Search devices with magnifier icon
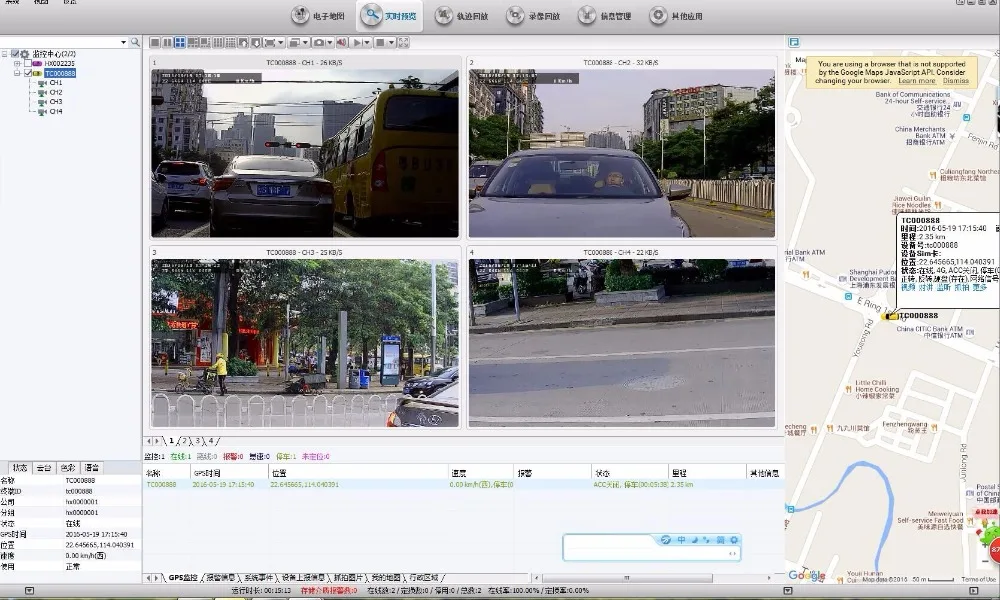The height and width of the screenshot is (600, 1000). point(135,42)
